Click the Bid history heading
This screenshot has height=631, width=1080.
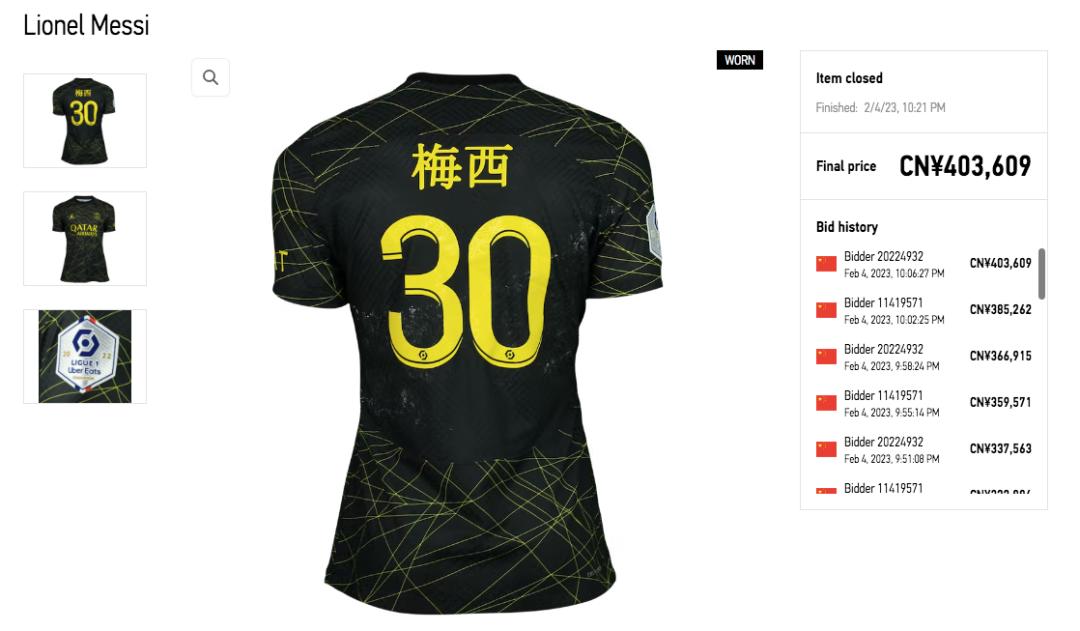click(x=847, y=227)
